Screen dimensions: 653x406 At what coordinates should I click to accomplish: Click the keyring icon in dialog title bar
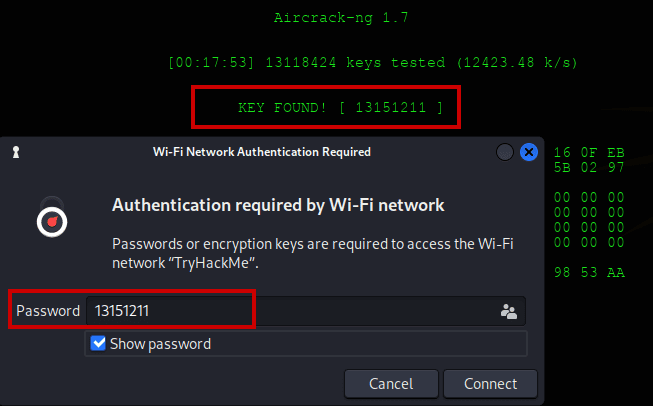16,152
